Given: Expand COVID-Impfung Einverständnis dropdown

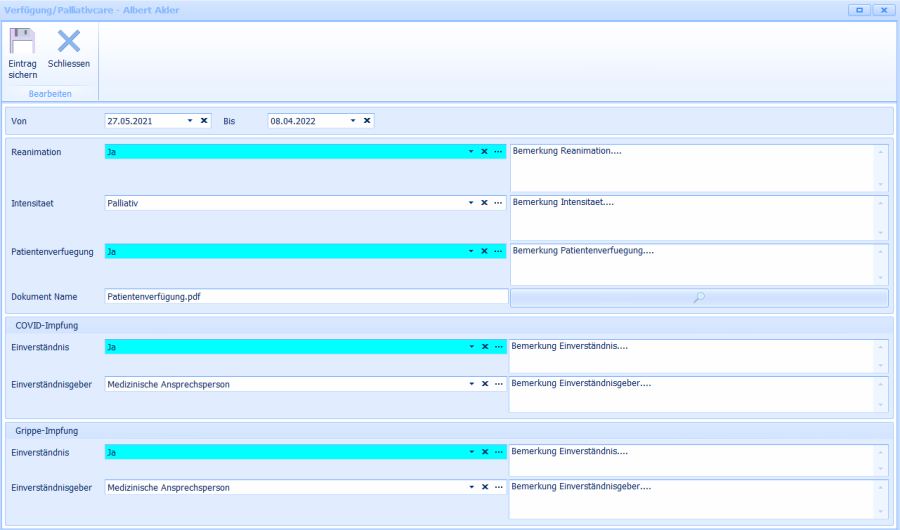Looking at the screenshot, I should [470, 347].
